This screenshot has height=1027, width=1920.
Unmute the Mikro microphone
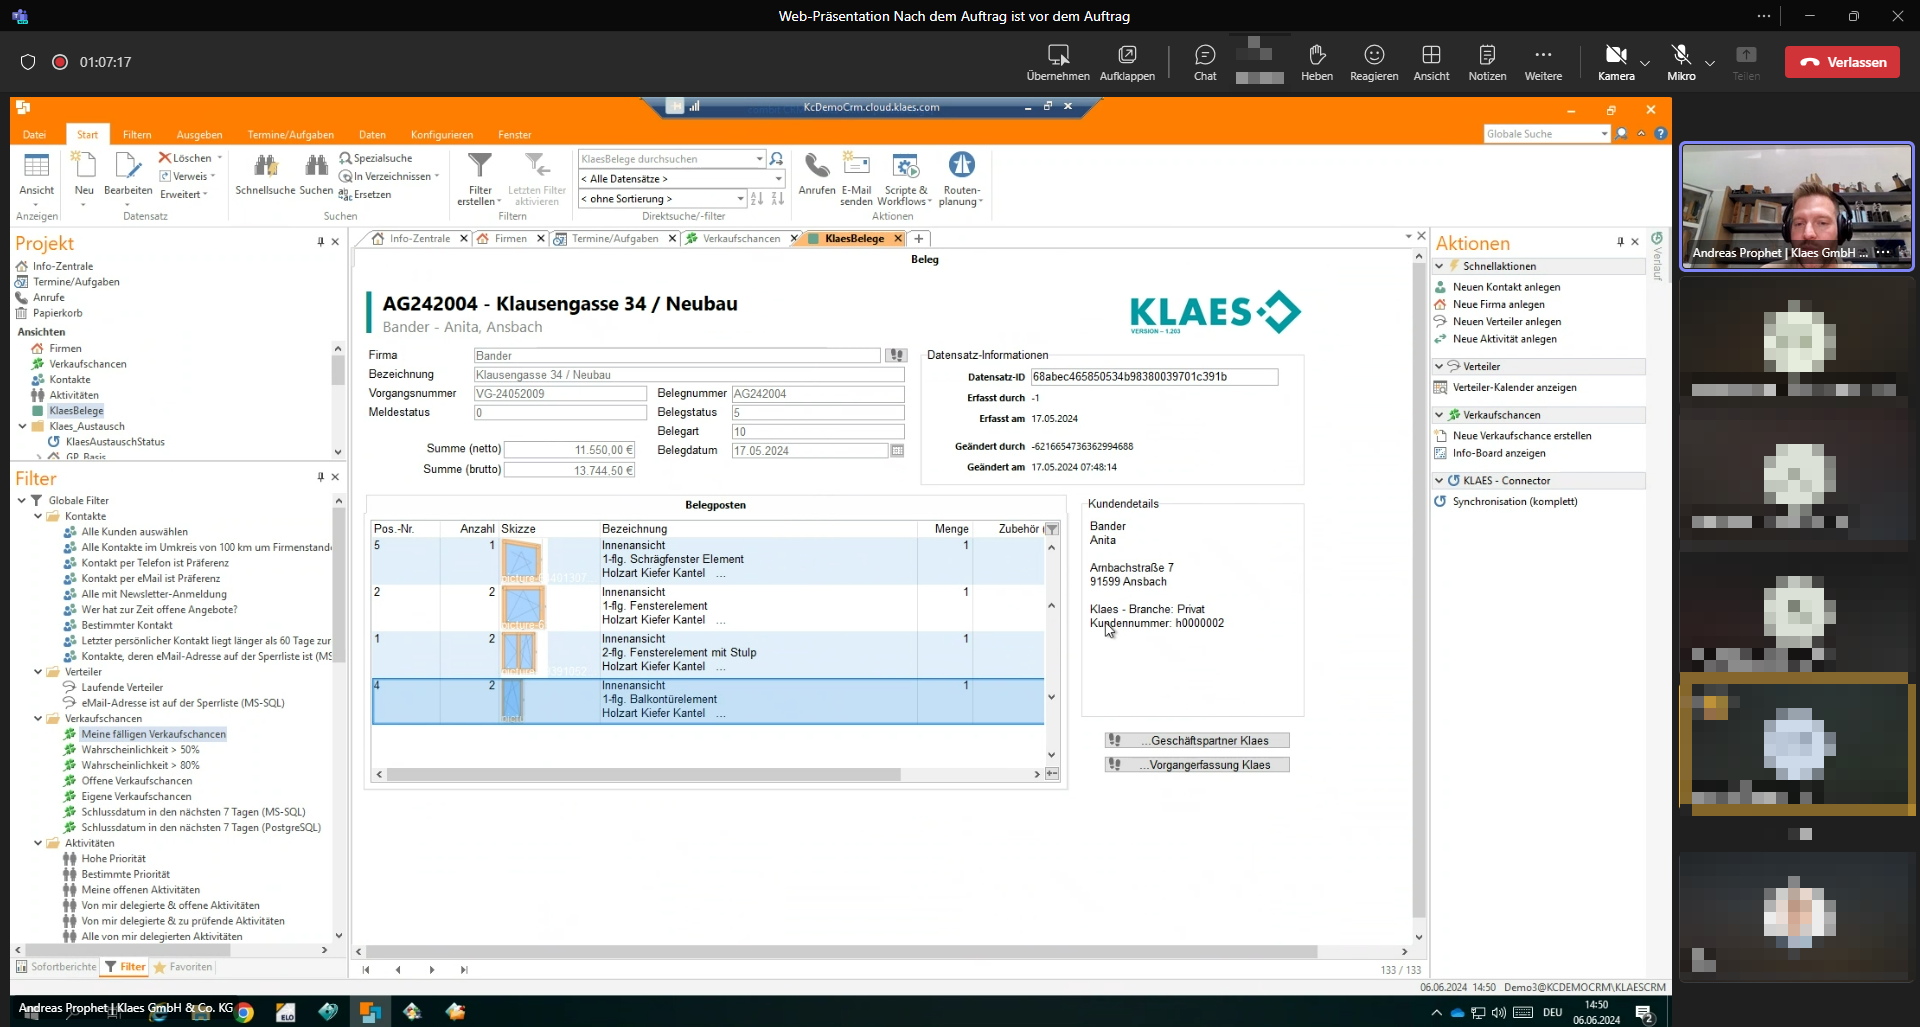point(1681,62)
